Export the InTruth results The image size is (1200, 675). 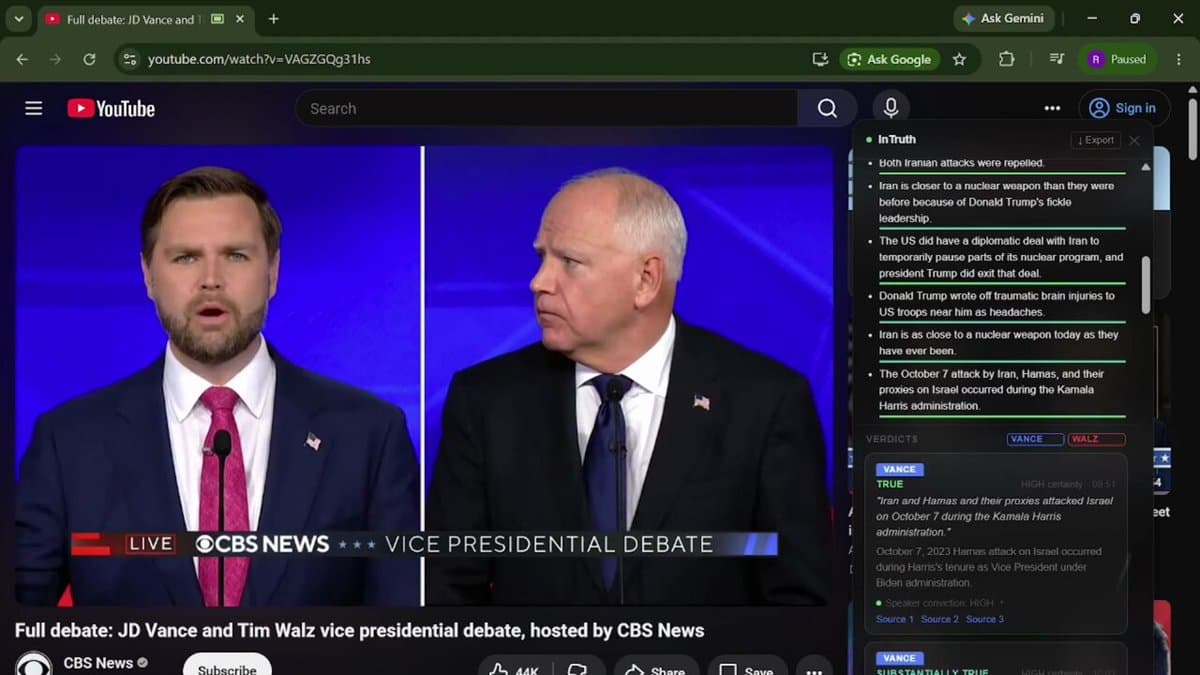pos(1095,140)
